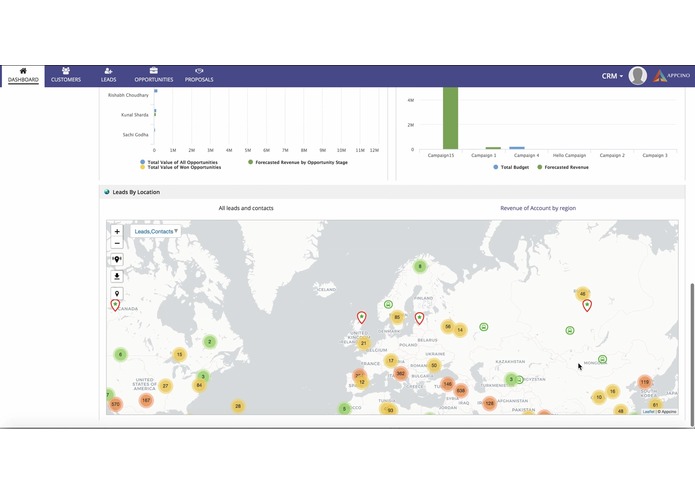Open the yellow 84 cluster marker
The image size is (695, 494).
199,385
